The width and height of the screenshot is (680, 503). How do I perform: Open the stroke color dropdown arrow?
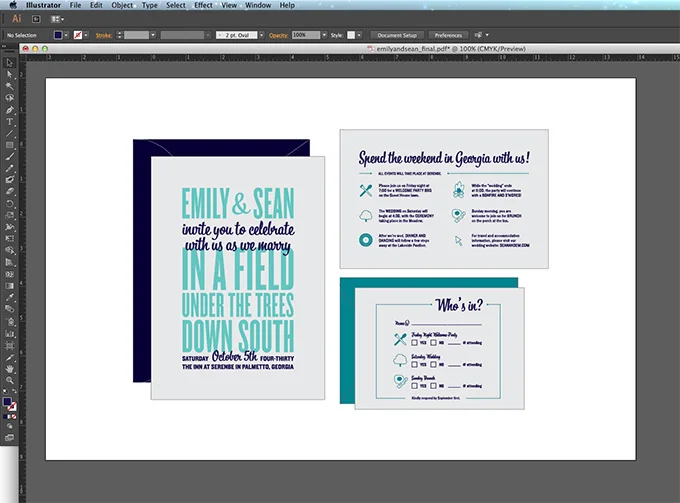tap(86, 35)
